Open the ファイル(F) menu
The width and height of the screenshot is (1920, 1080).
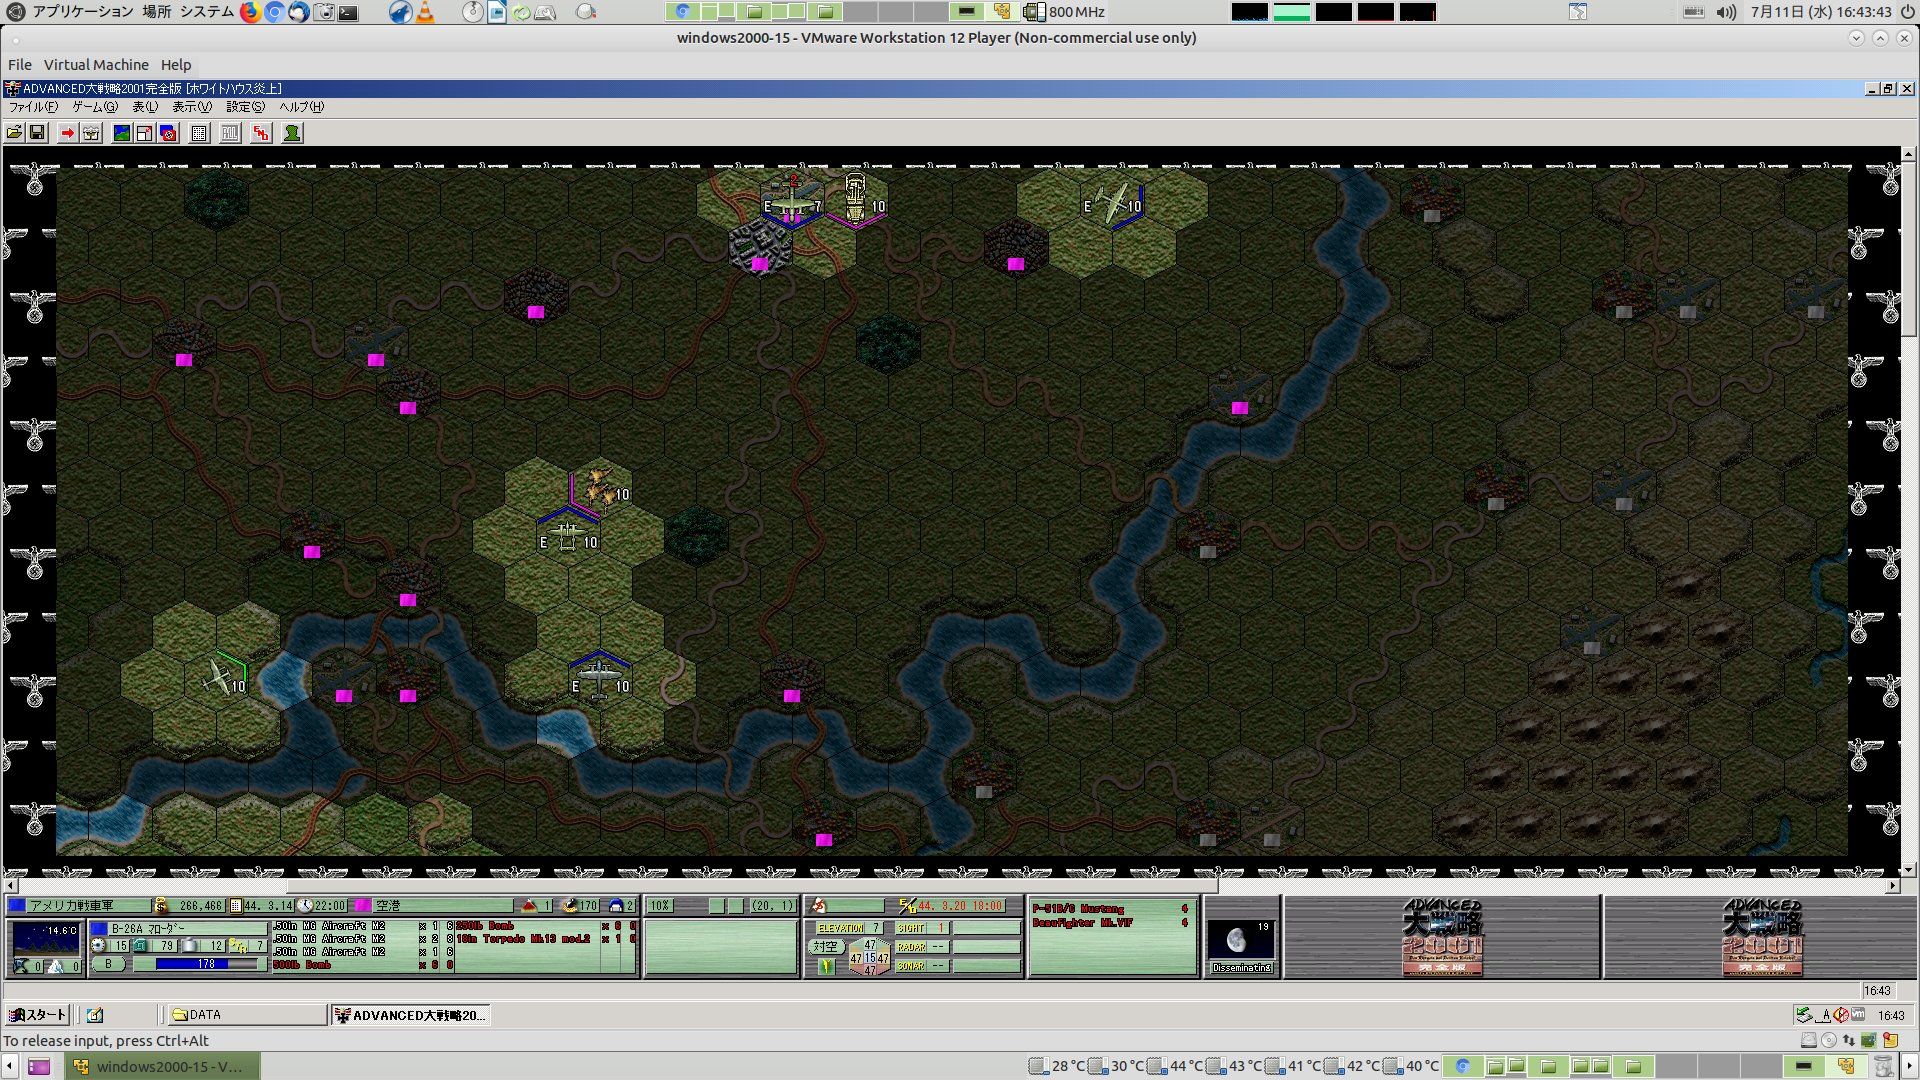click(x=32, y=107)
